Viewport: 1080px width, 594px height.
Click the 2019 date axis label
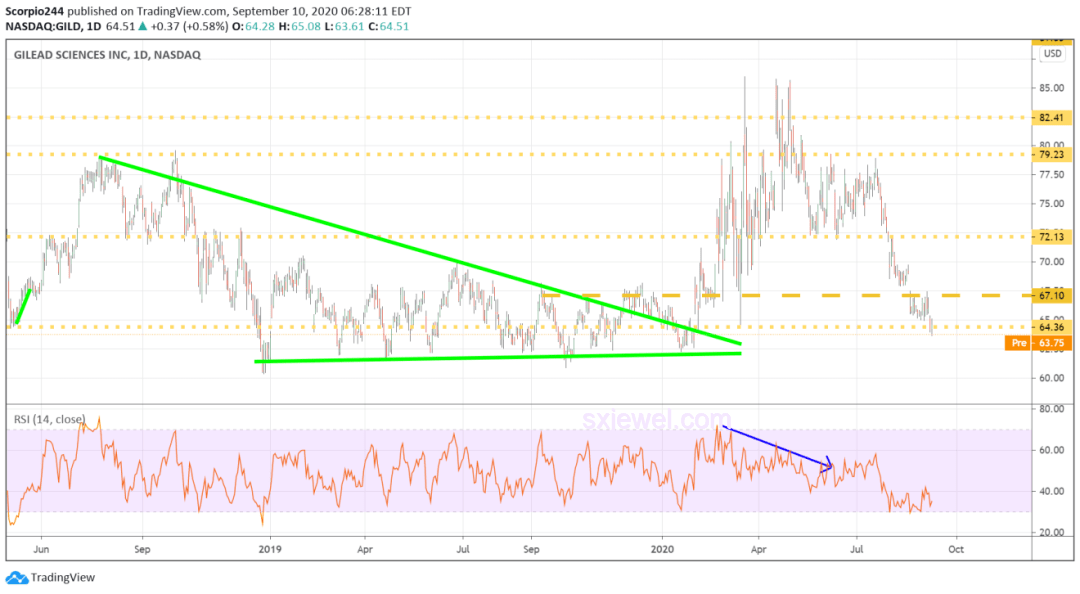point(270,549)
